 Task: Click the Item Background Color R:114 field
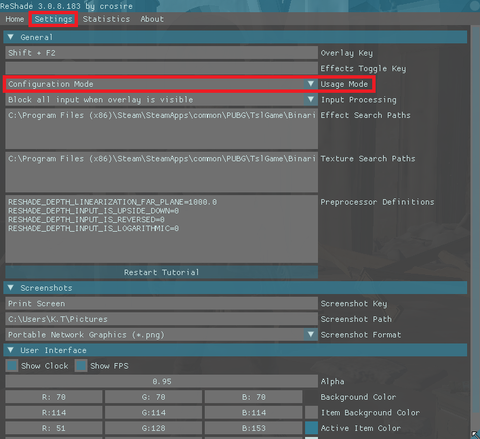pos(54,413)
